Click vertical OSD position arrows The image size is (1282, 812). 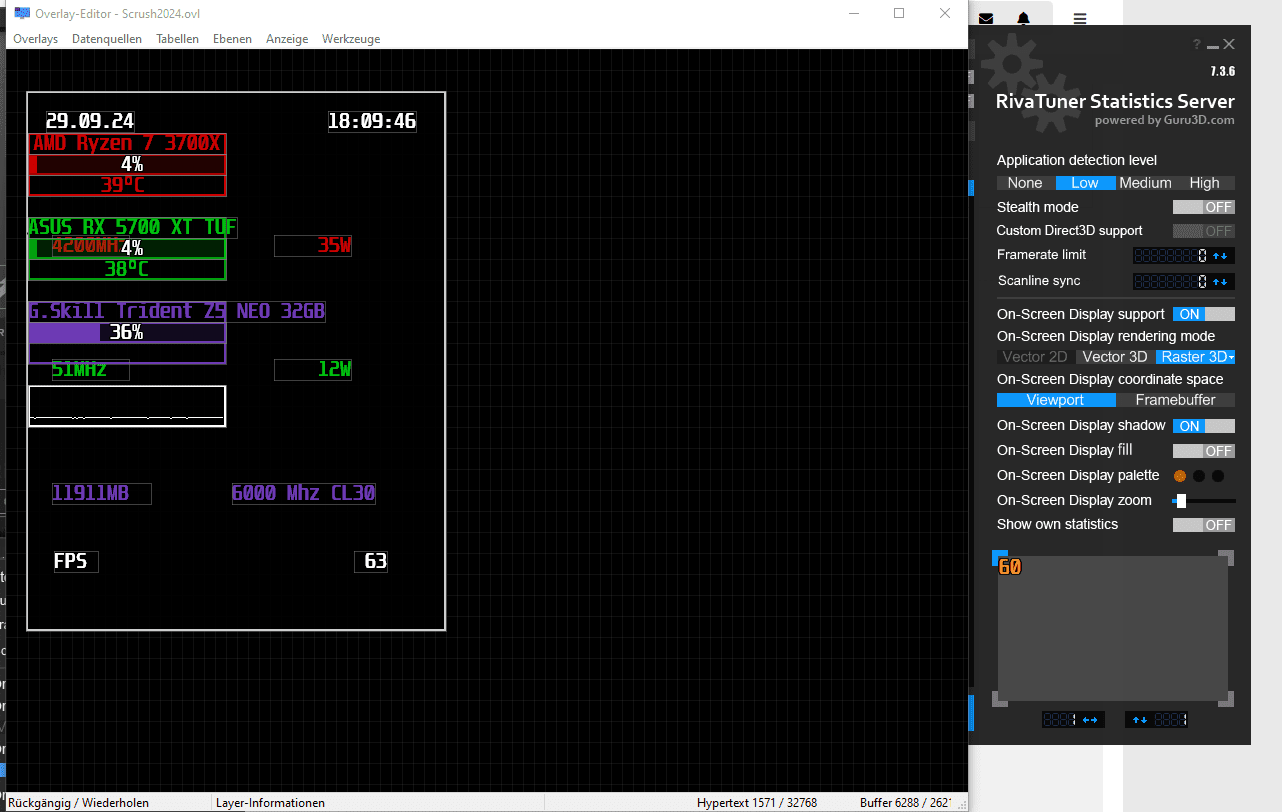[1138, 719]
